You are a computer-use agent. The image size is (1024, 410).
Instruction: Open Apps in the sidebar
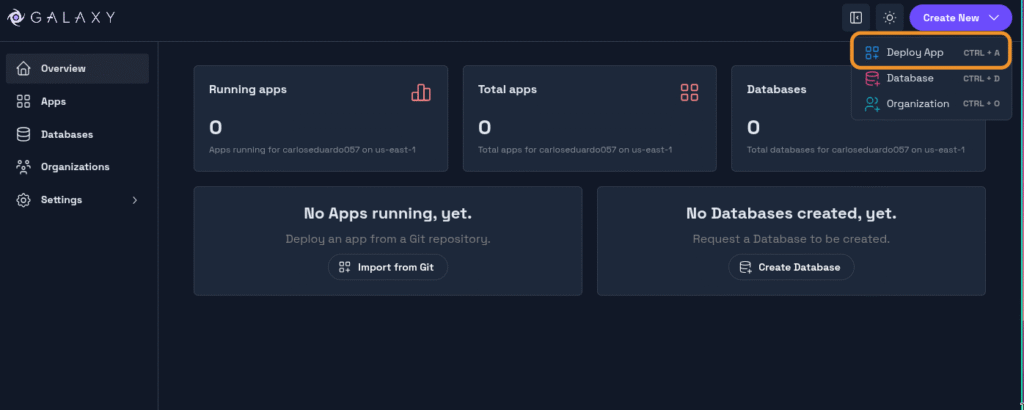point(53,101)
